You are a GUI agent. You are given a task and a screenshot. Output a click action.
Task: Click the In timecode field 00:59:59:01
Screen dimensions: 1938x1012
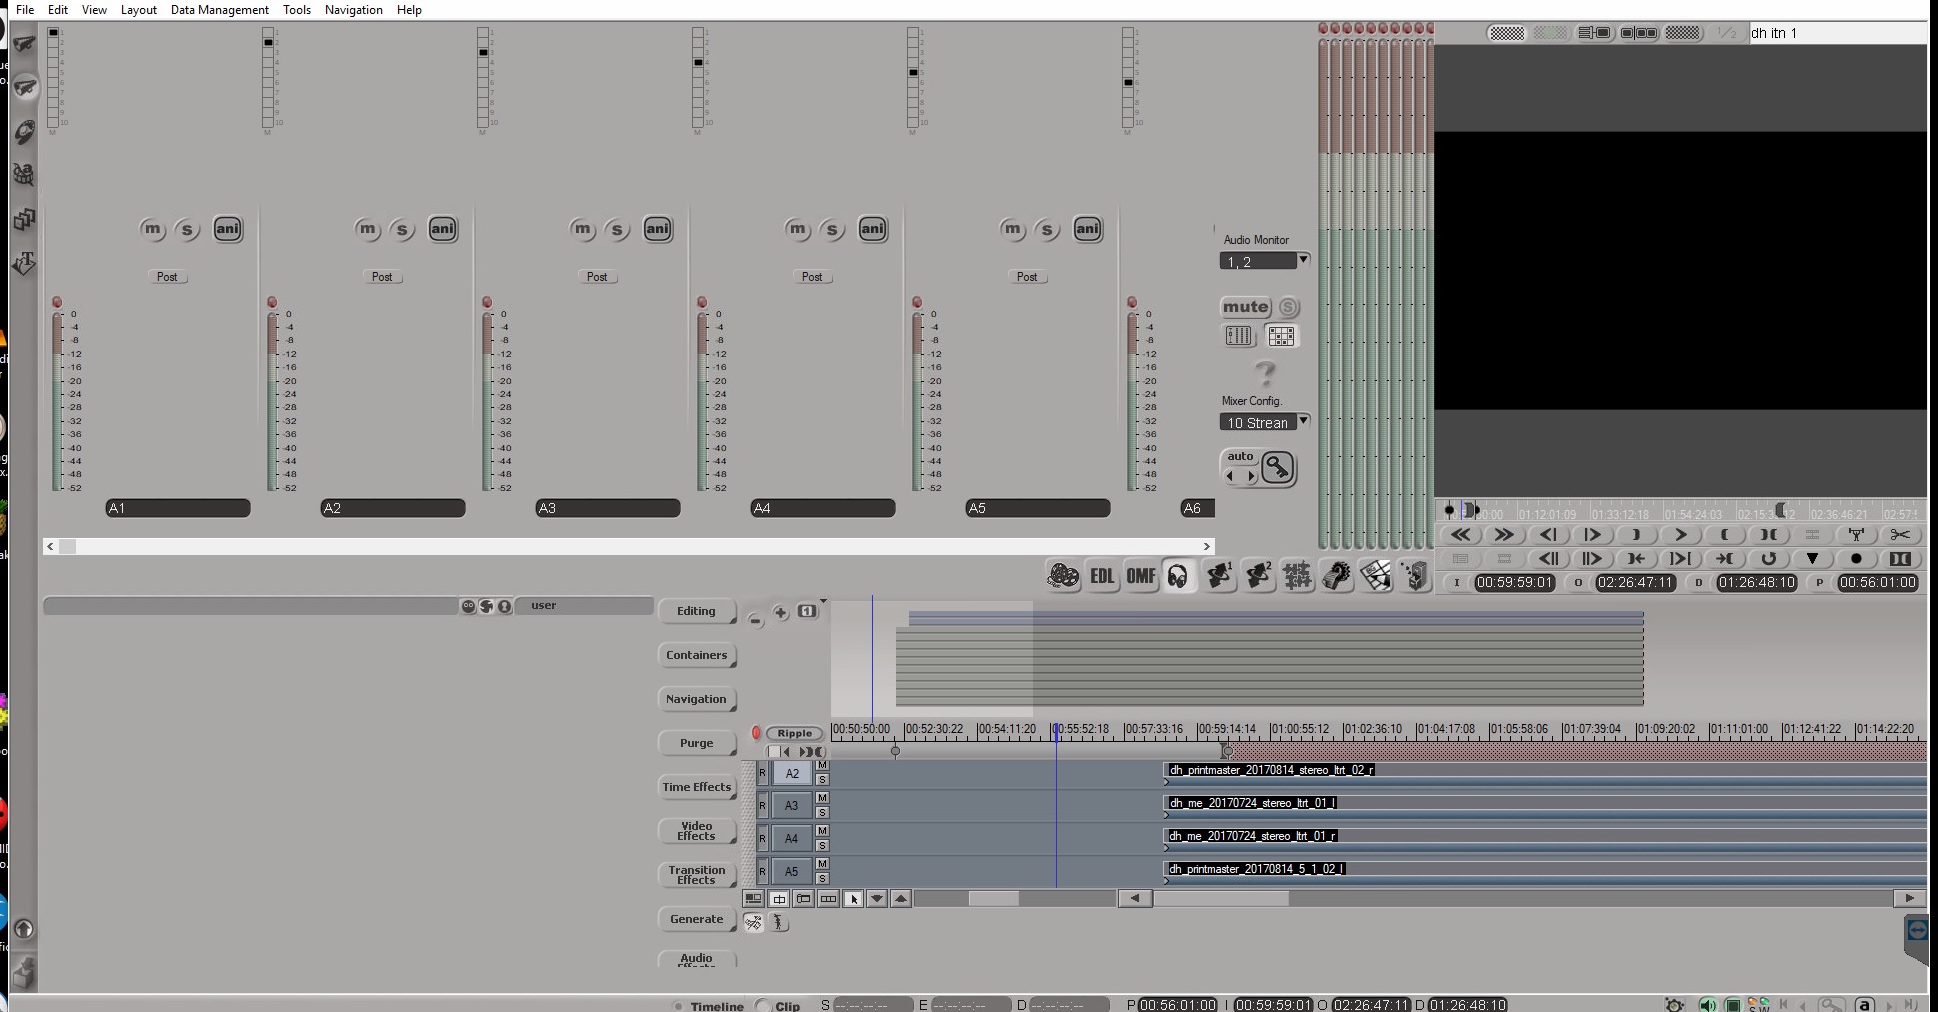(1515, 582)
